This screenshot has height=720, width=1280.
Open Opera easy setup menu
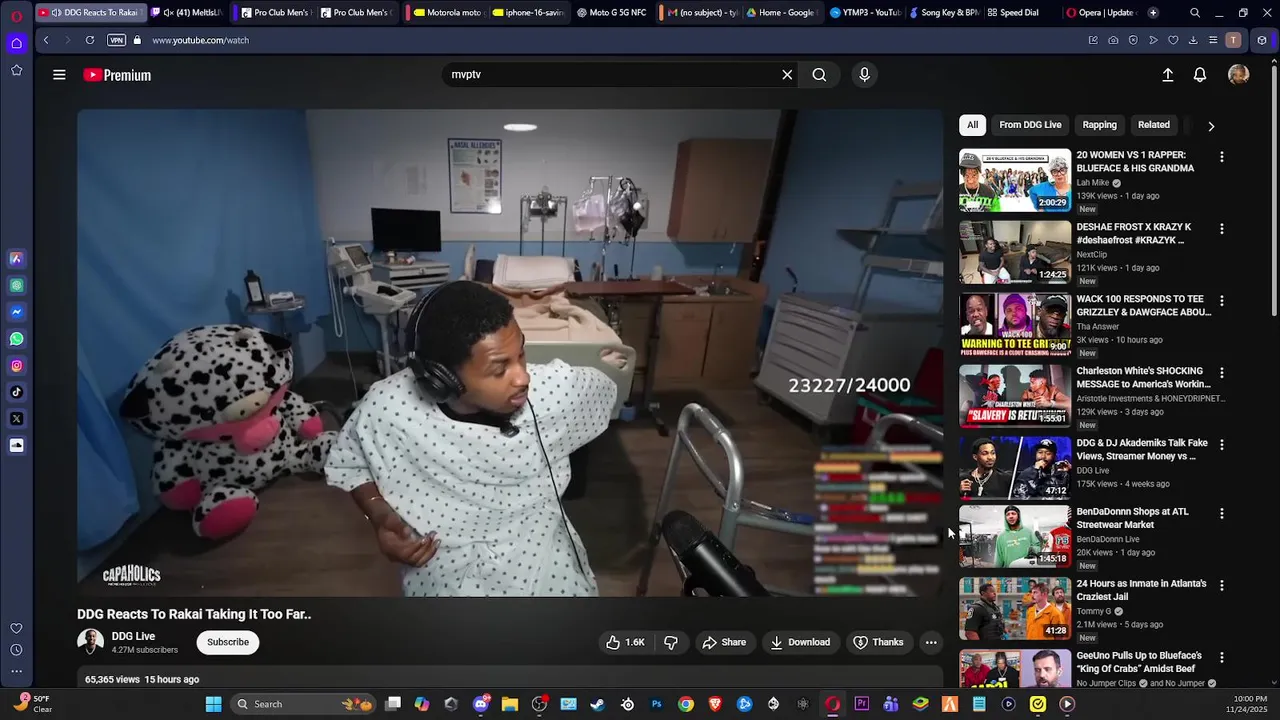[1213, 40]
